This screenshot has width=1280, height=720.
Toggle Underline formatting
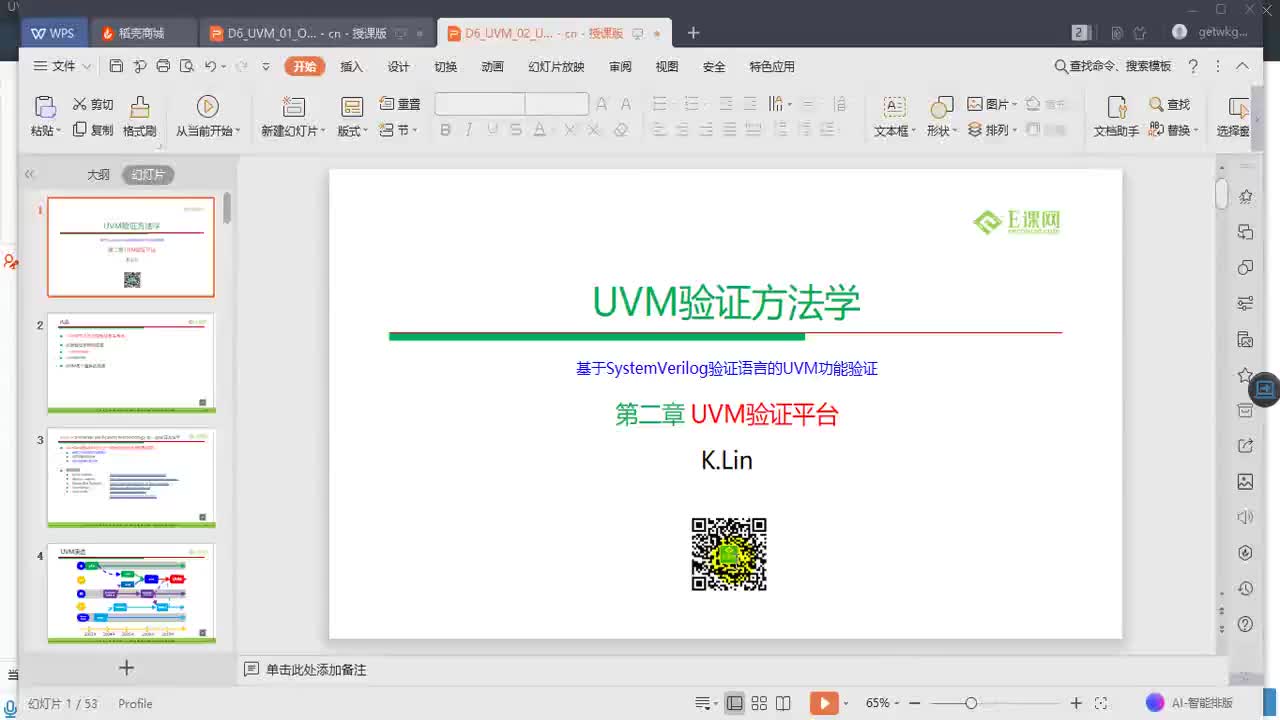click(492, 130)
